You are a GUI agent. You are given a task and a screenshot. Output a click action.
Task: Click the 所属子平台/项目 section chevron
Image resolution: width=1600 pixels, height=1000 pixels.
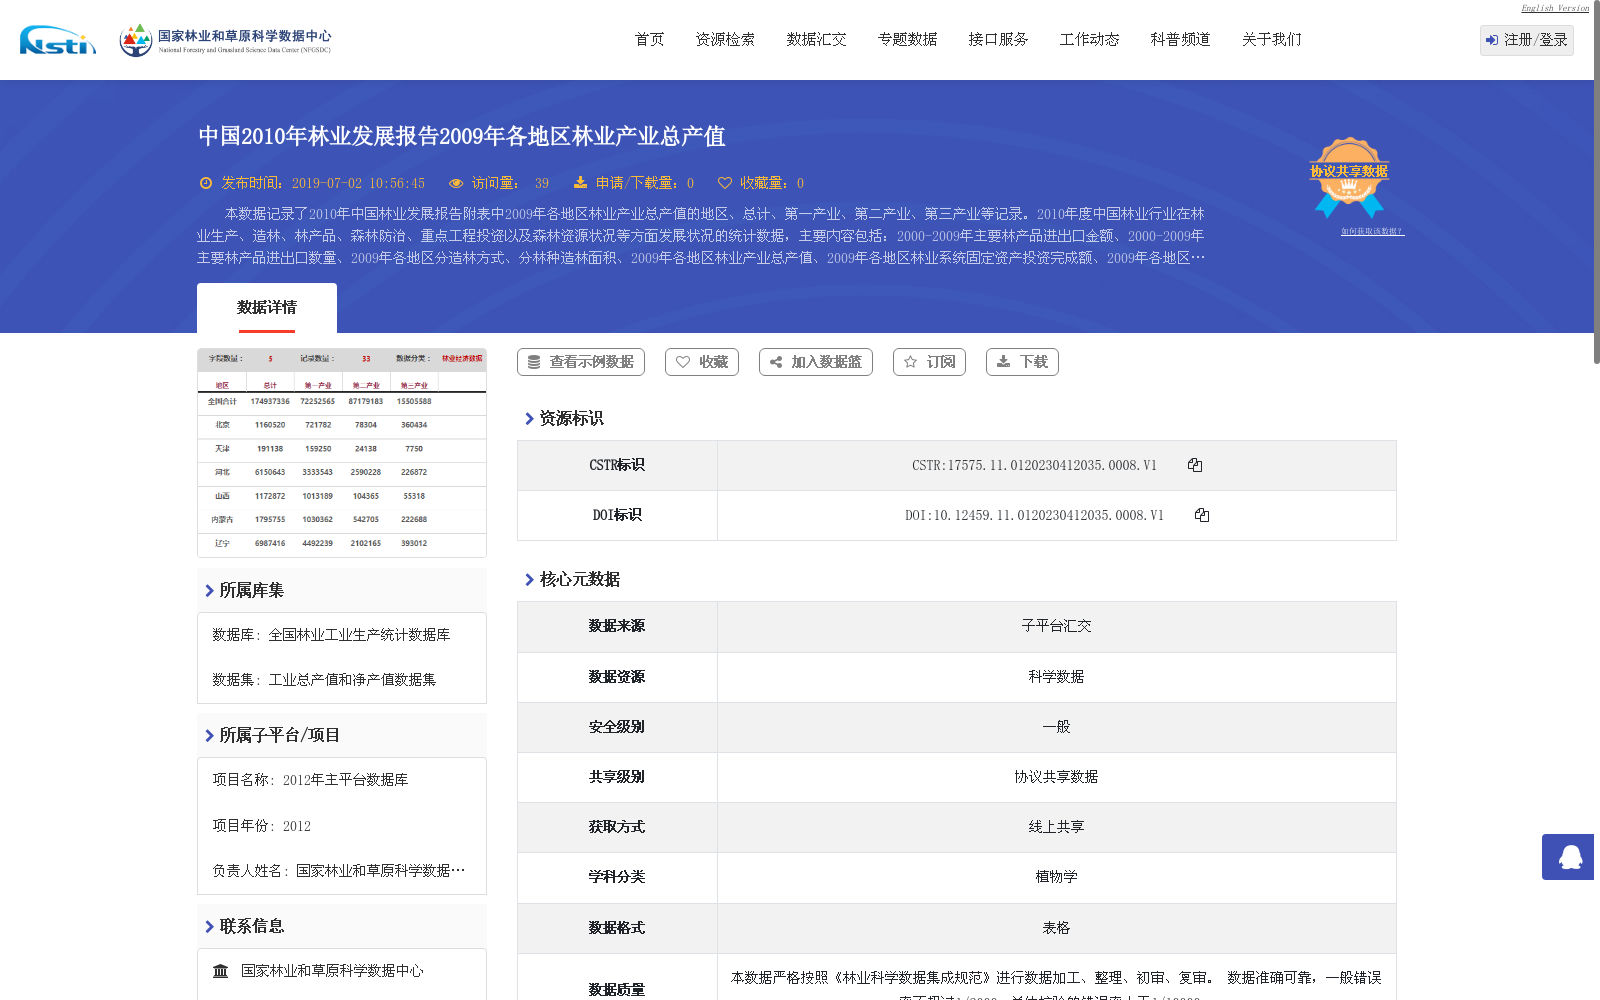click(x=209, y=735)
